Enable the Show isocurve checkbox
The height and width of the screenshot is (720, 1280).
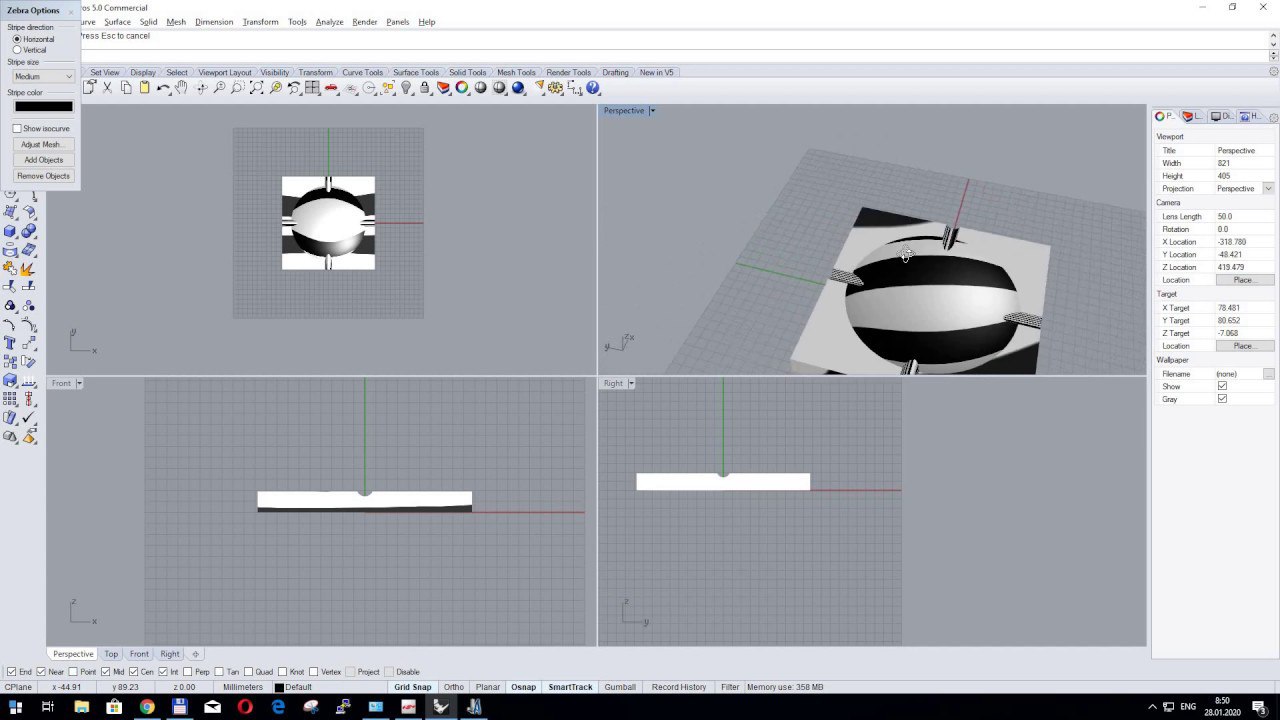[17, 129]
